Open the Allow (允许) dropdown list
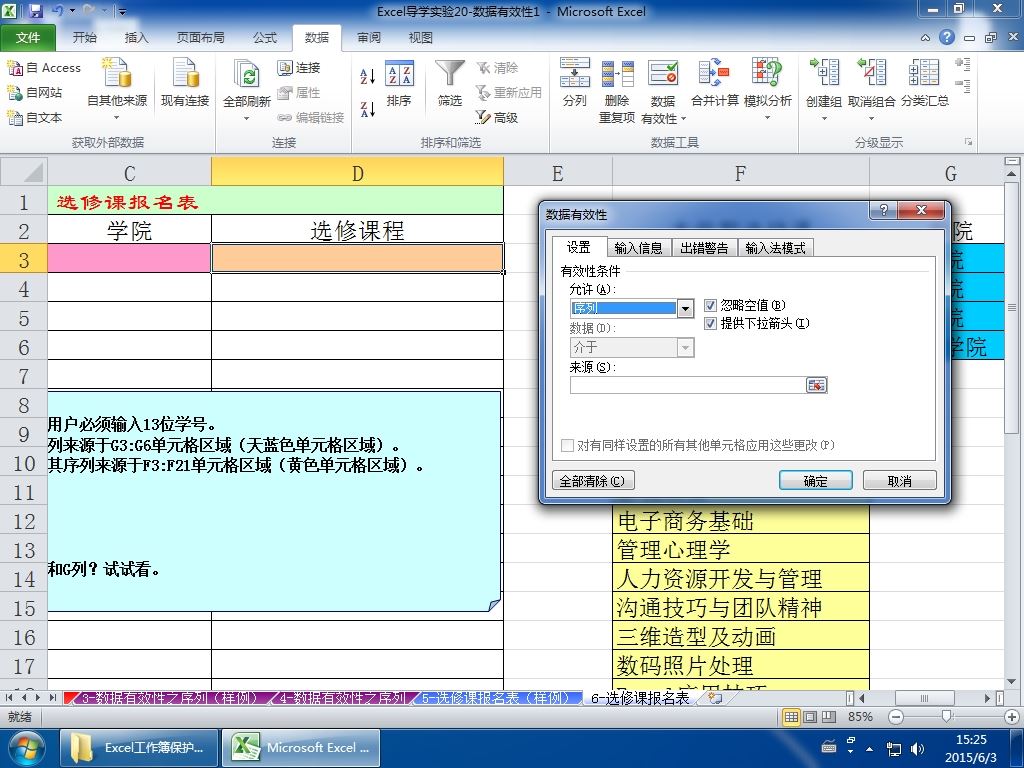The width and height of the screenshot is (1024, 768). tap(685, 308)
